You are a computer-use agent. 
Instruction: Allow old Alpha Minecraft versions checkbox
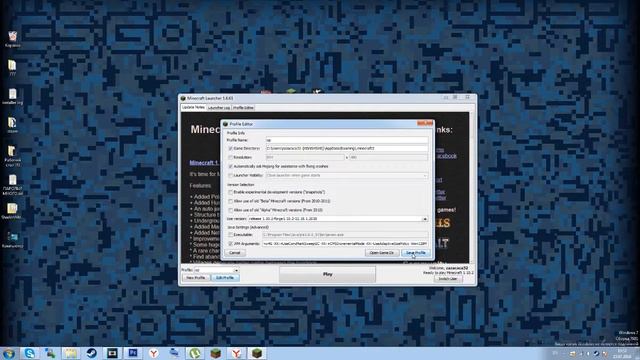231,210
